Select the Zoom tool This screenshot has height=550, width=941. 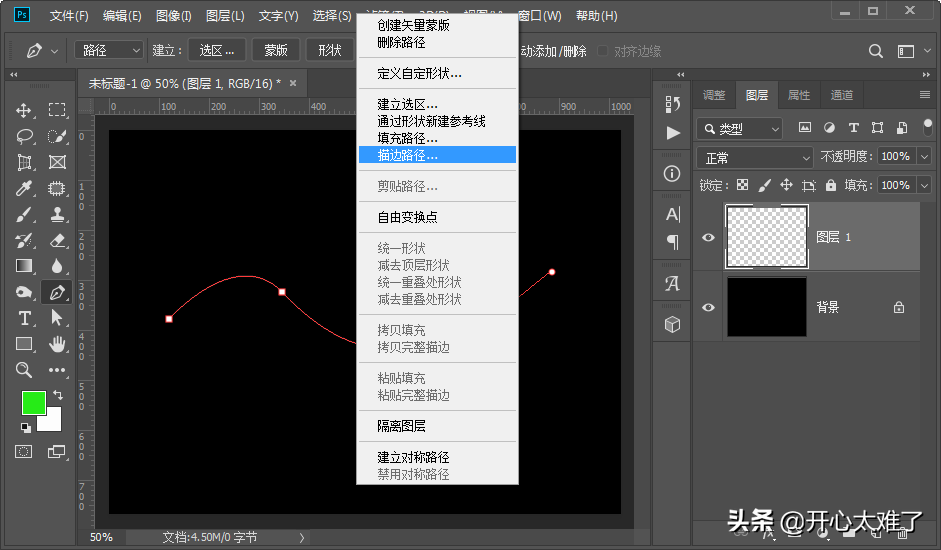pyautogui.click(x=25, y=370)
